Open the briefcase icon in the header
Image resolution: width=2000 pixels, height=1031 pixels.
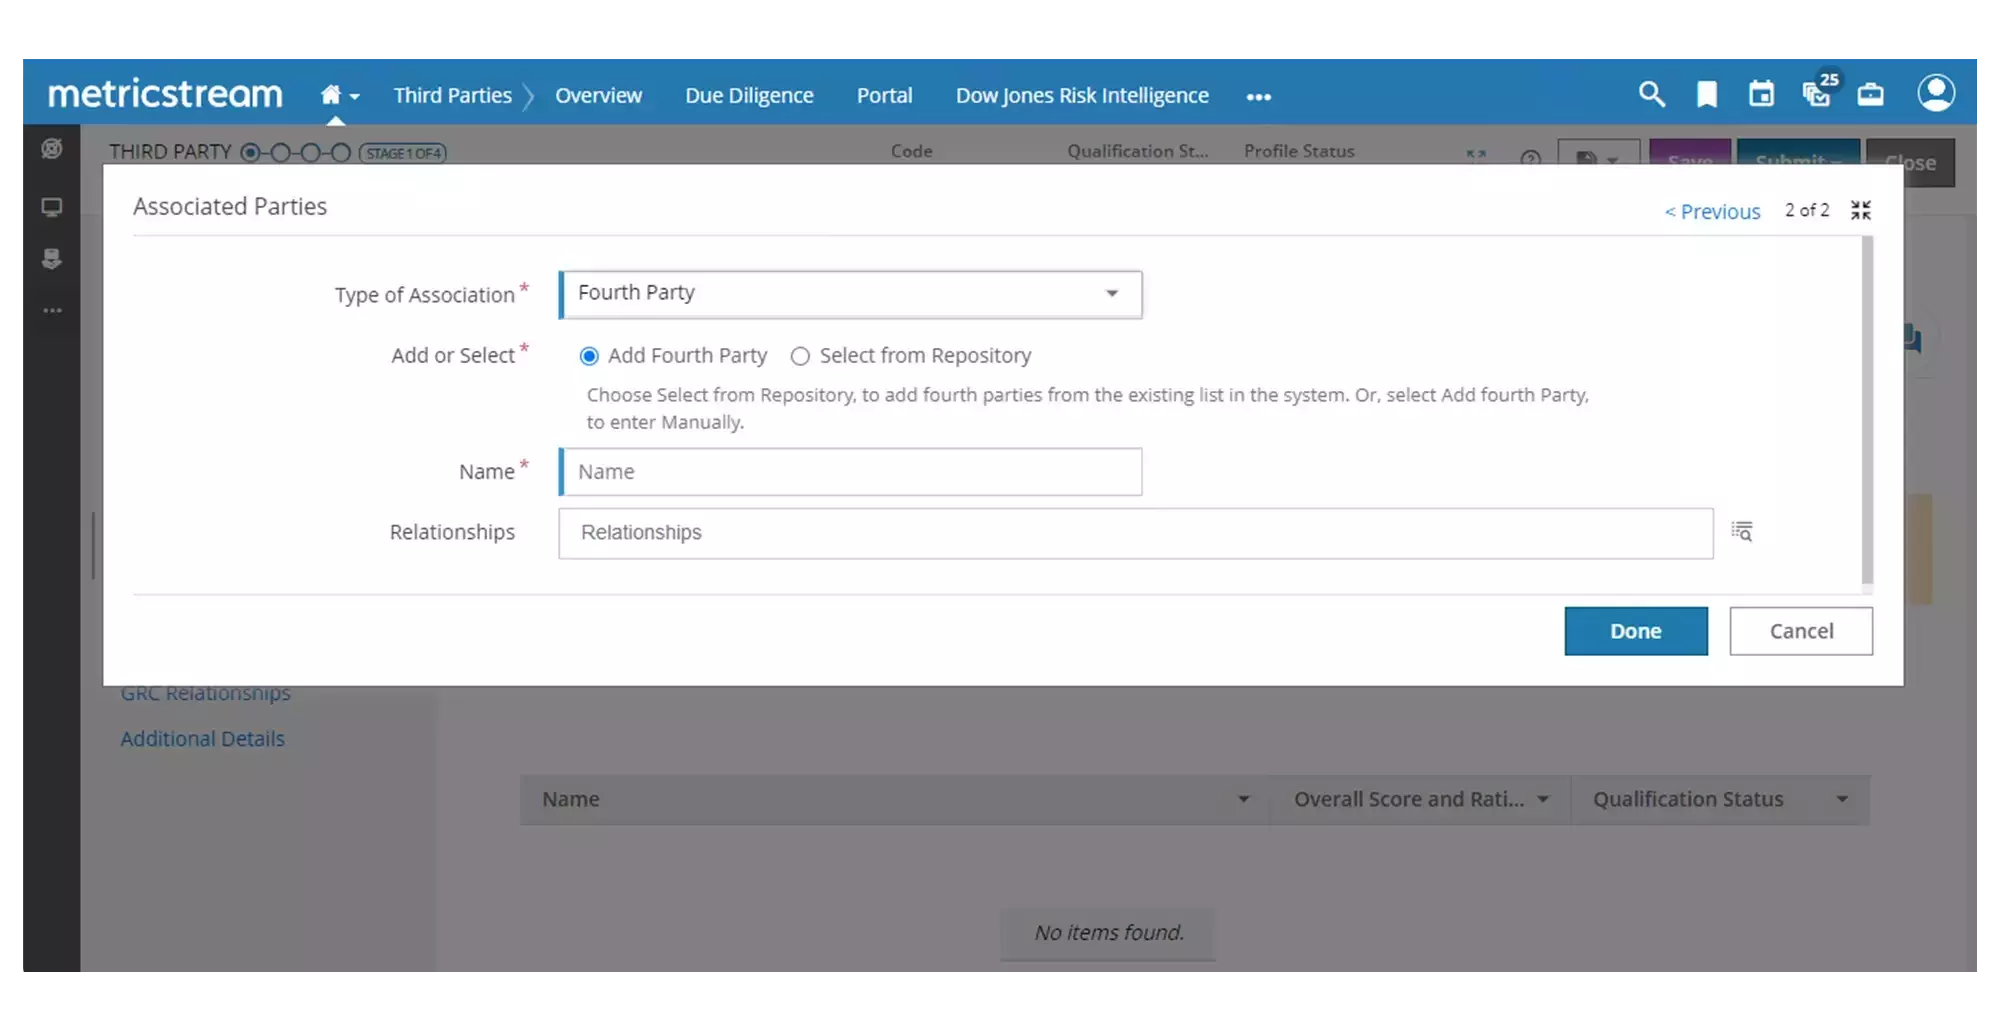point(1872,94)
